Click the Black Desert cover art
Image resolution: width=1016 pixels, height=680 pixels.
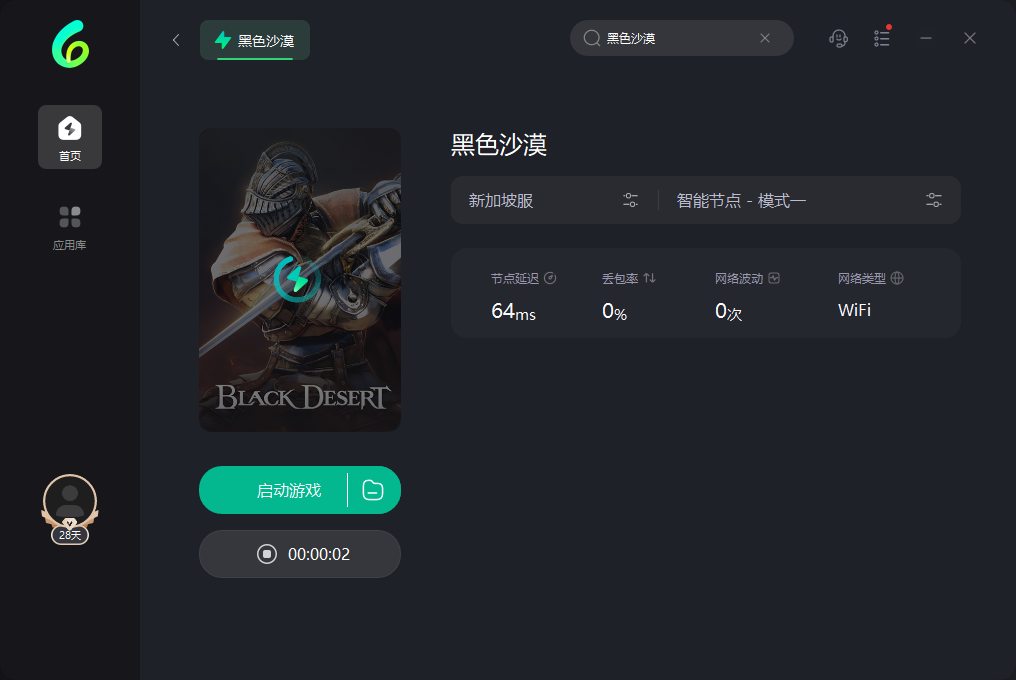300,279
